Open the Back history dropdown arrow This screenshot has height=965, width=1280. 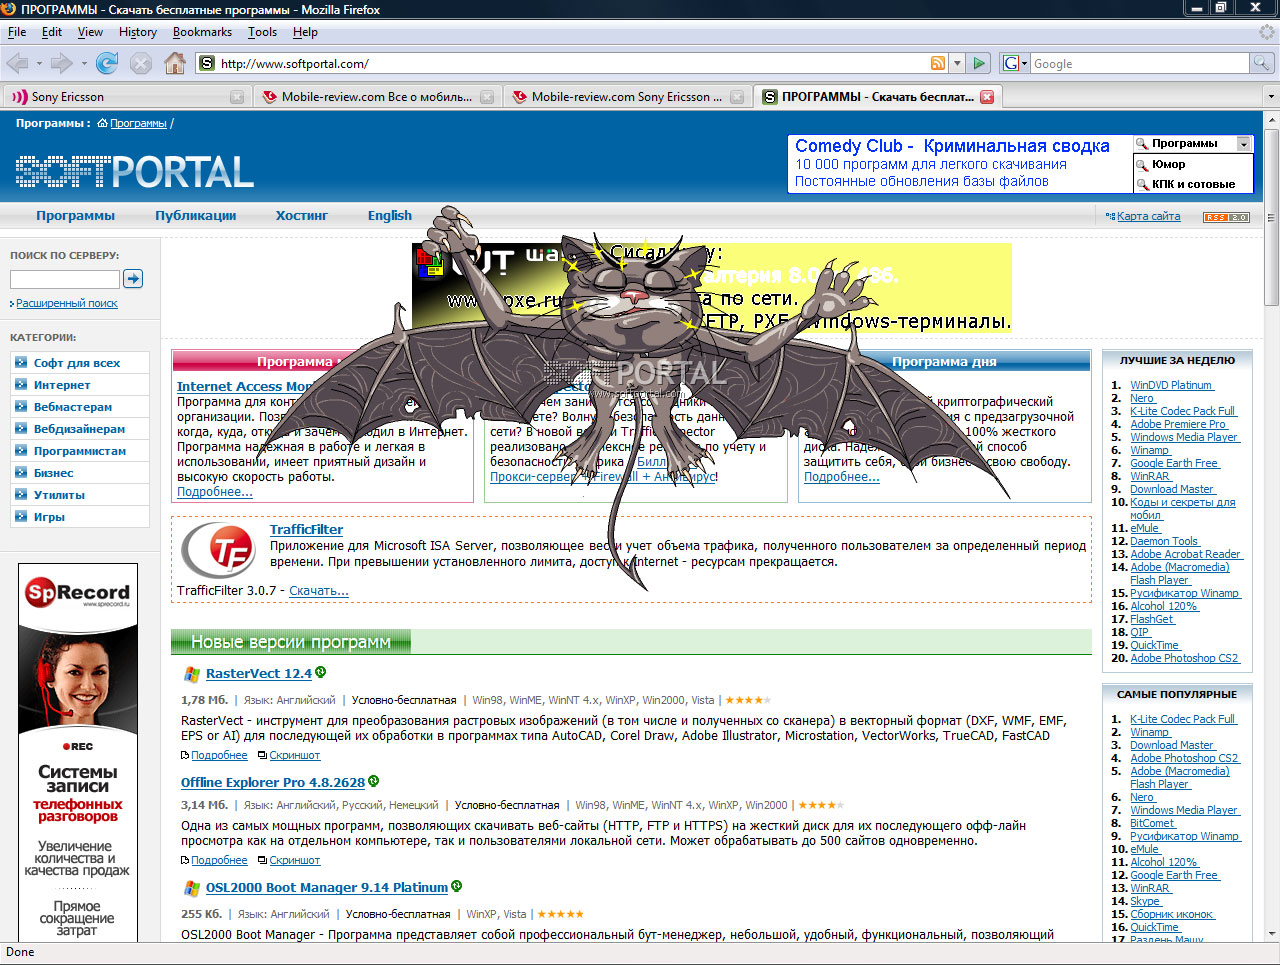coord(39,63)
